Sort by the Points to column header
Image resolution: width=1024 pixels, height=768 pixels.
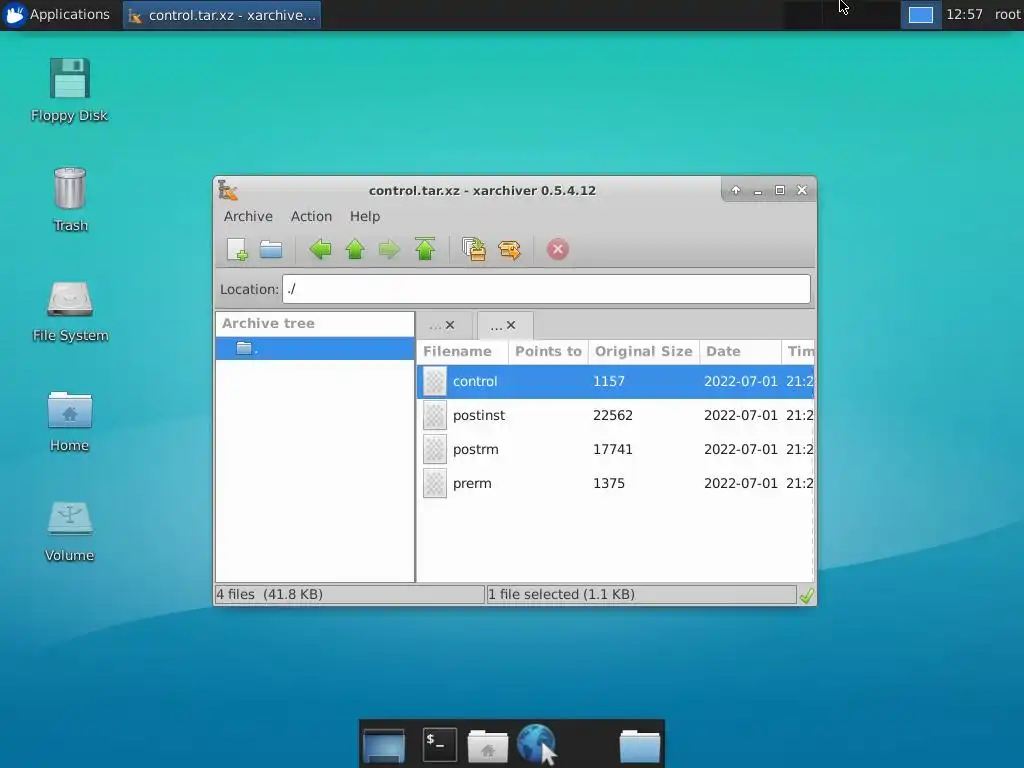coord(549,351)
